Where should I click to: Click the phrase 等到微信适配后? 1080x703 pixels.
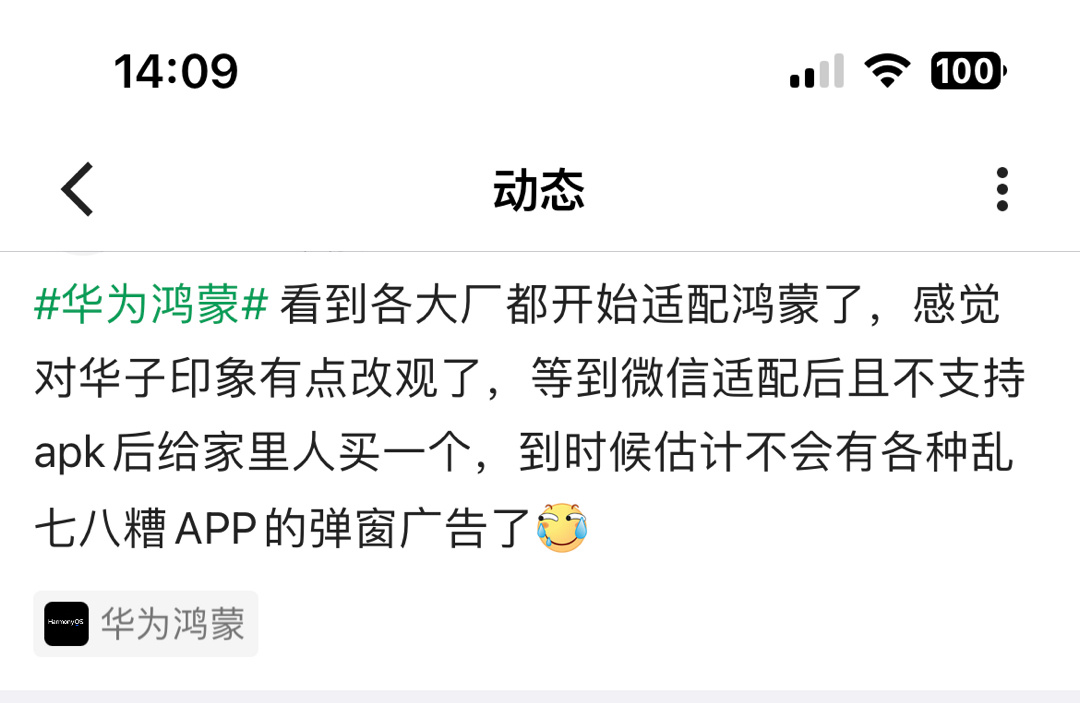(x=689, y=378)
